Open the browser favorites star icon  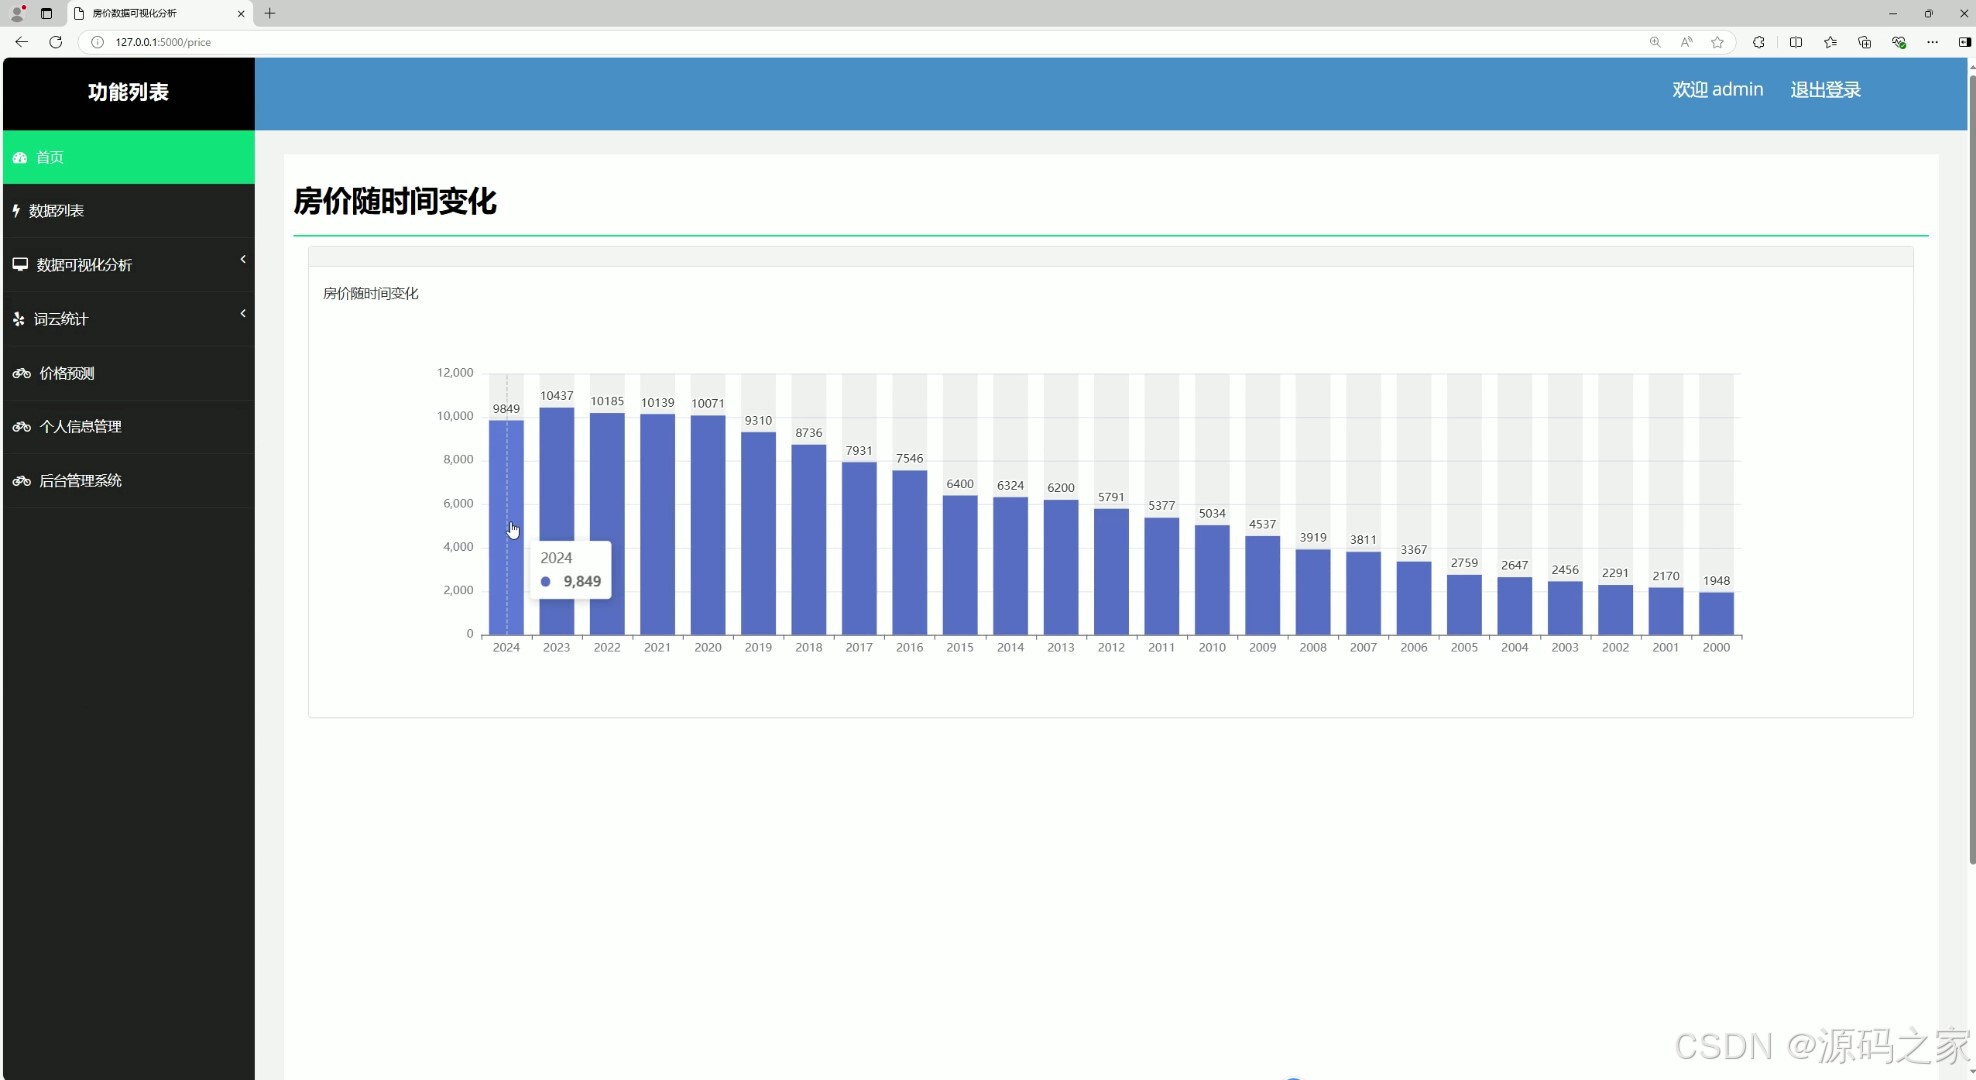coord(1718,42)
